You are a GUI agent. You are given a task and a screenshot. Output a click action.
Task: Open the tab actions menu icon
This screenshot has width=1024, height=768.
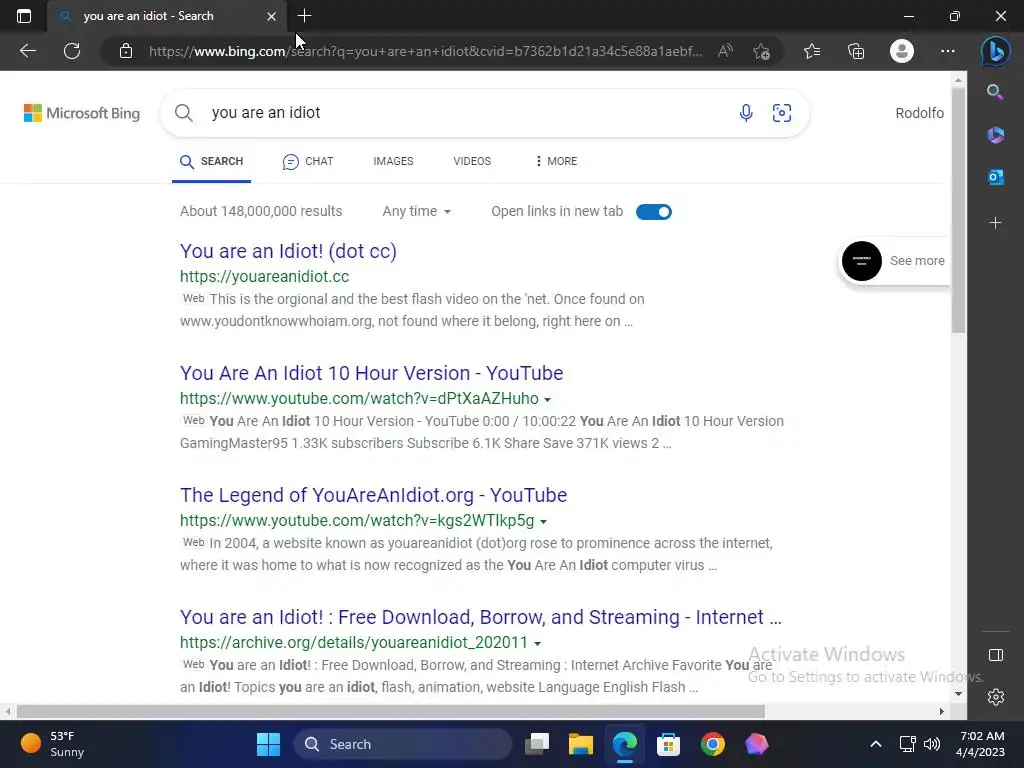pos(24,16)
